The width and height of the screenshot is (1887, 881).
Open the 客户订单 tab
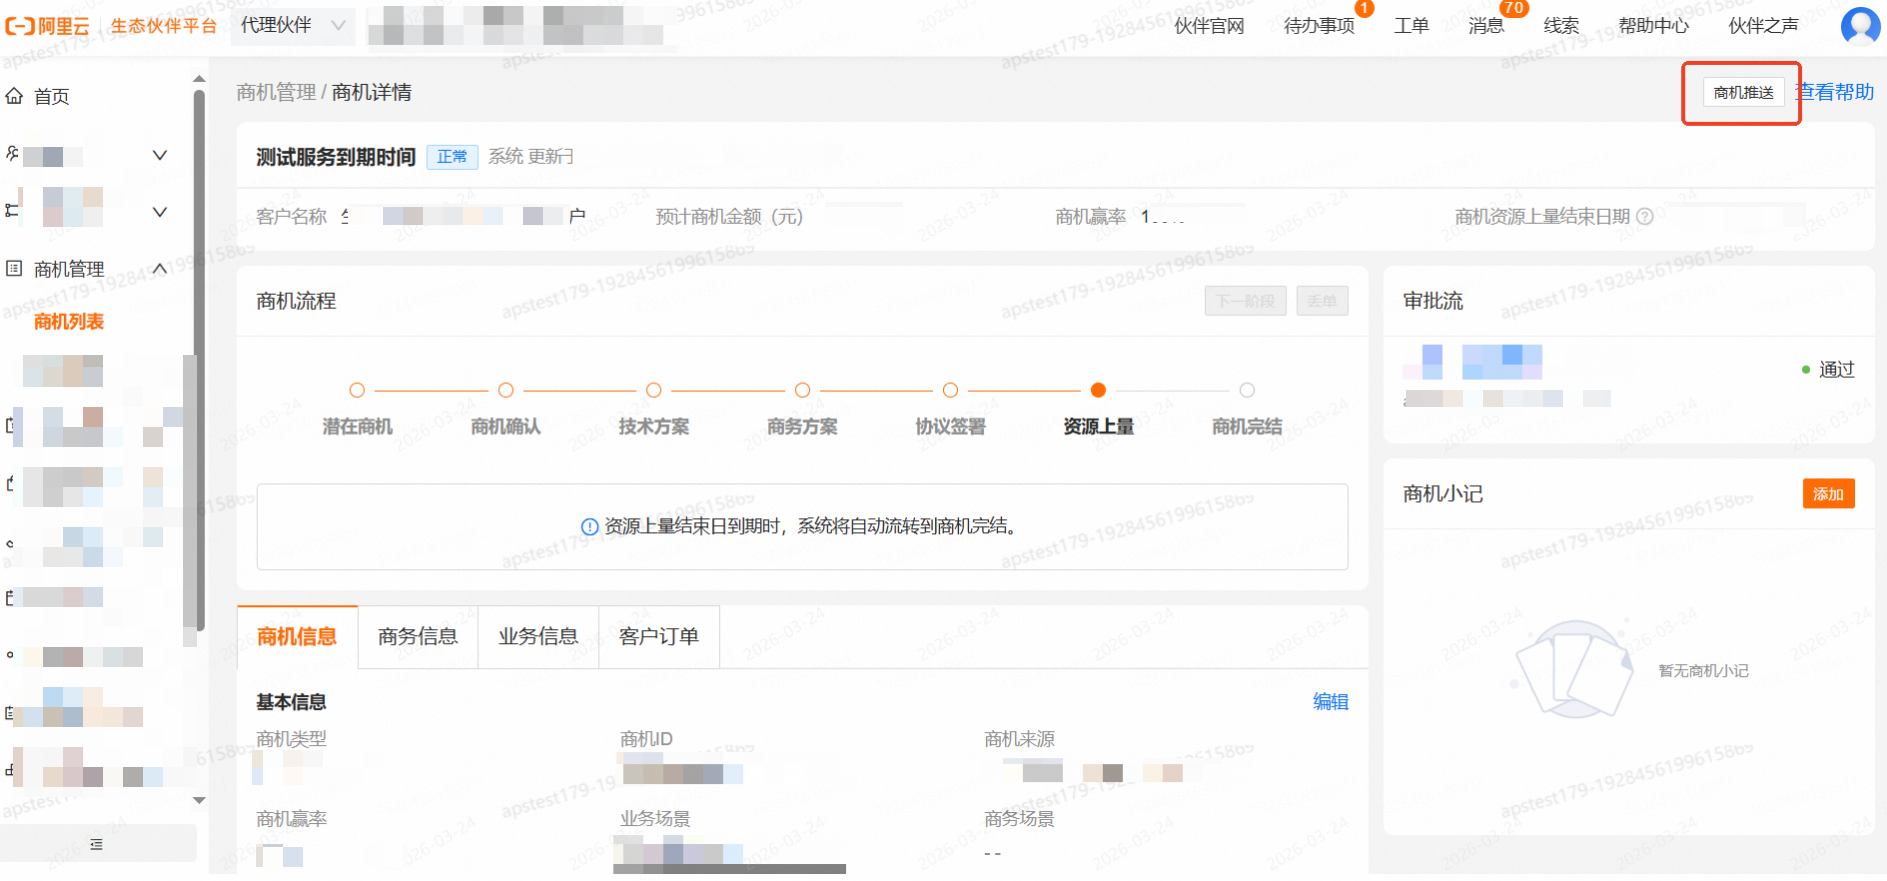point(658,636)
